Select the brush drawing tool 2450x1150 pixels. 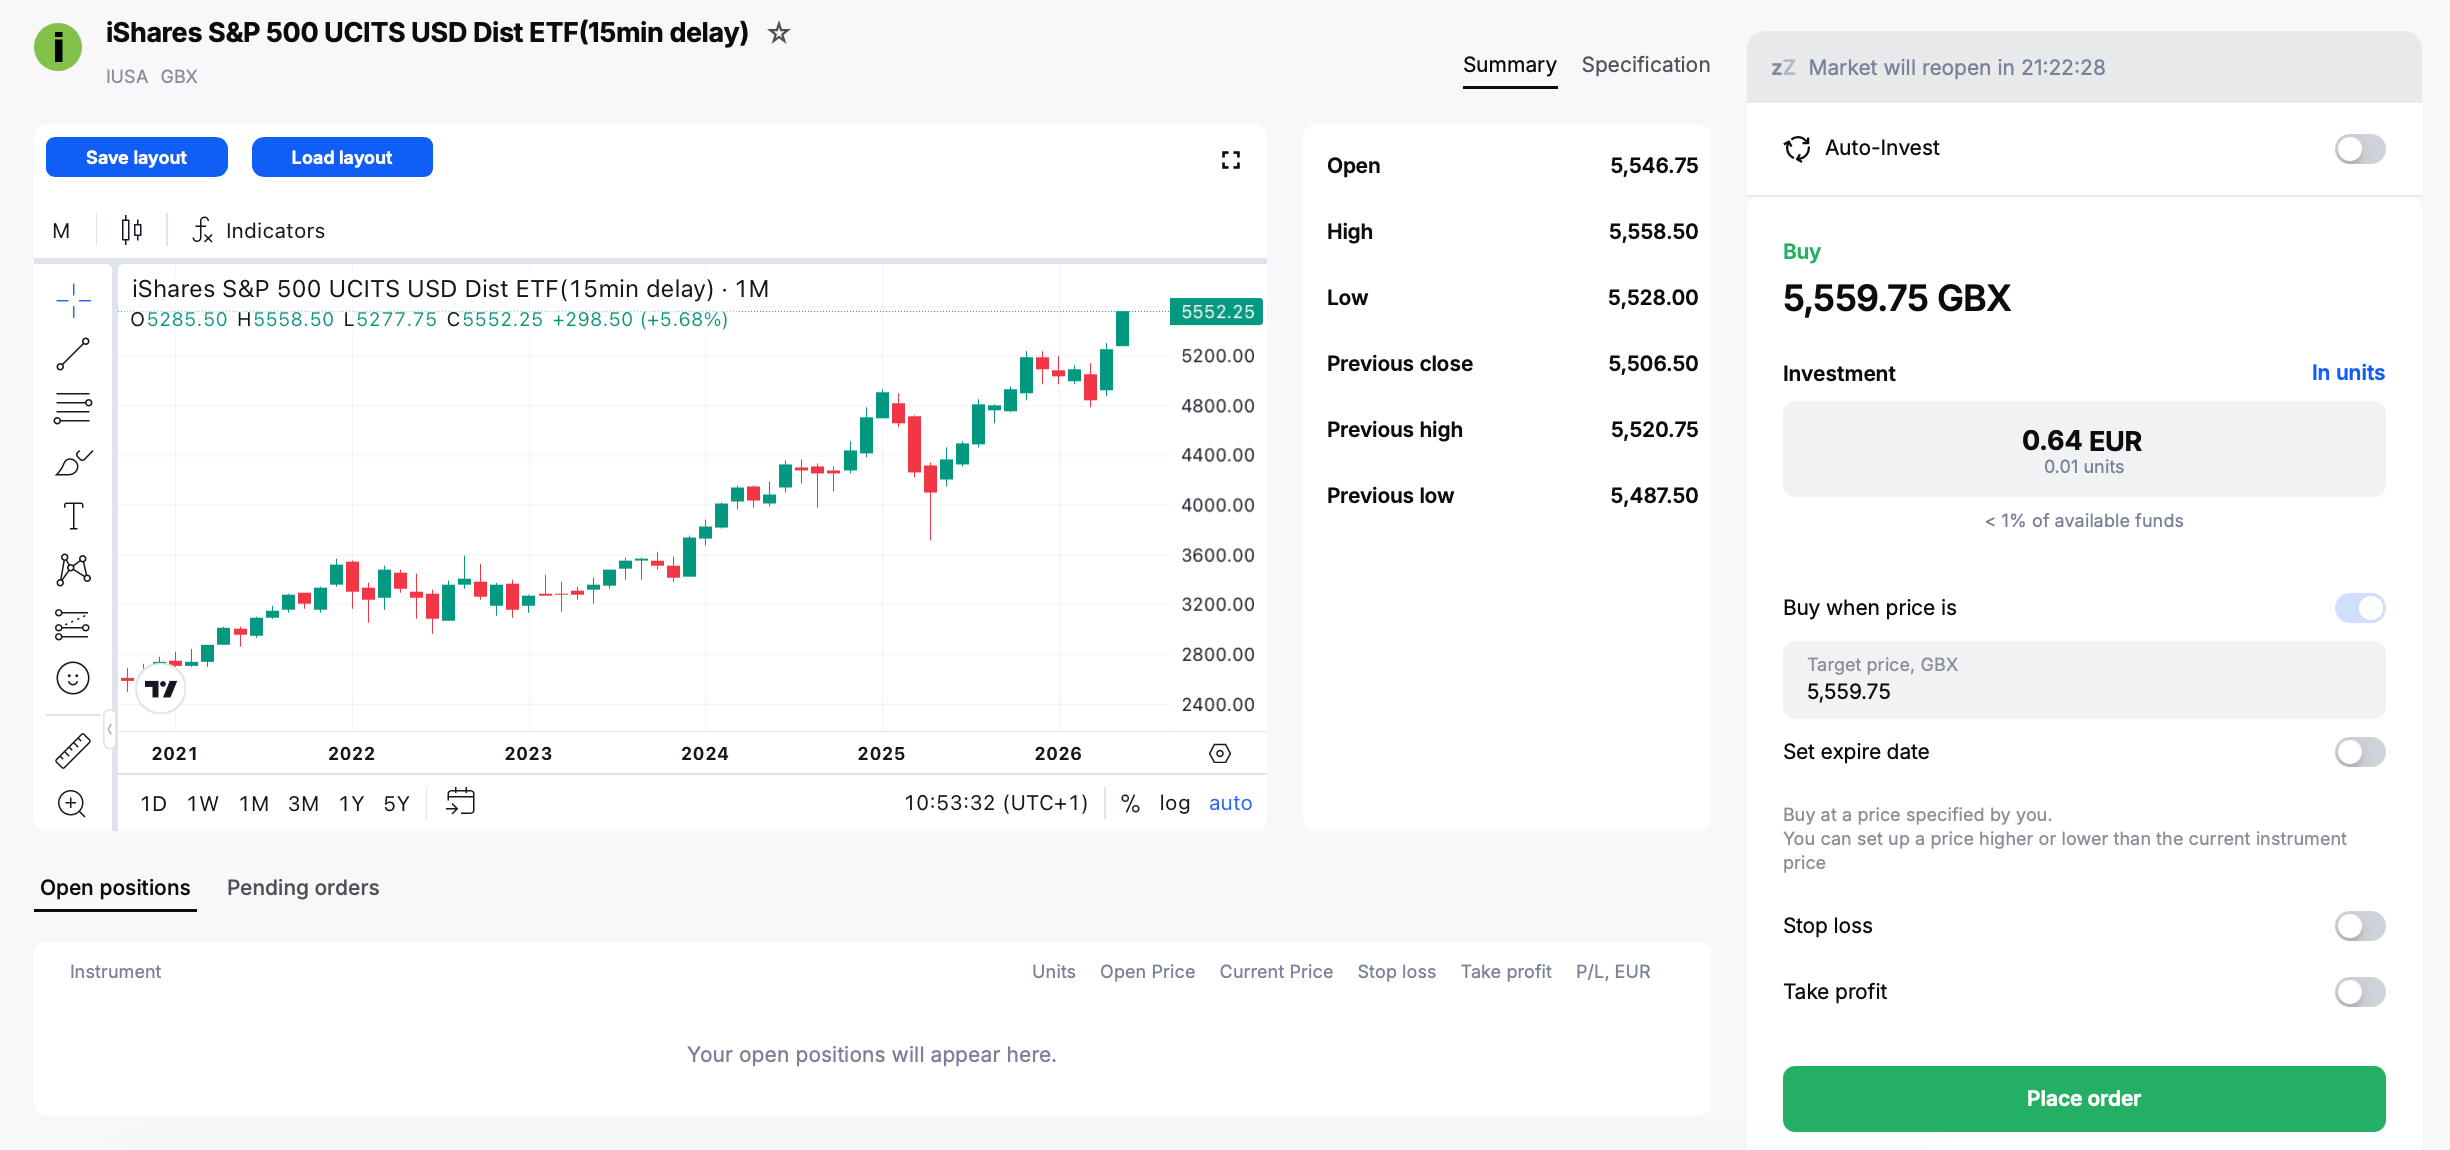pos(73,462)
